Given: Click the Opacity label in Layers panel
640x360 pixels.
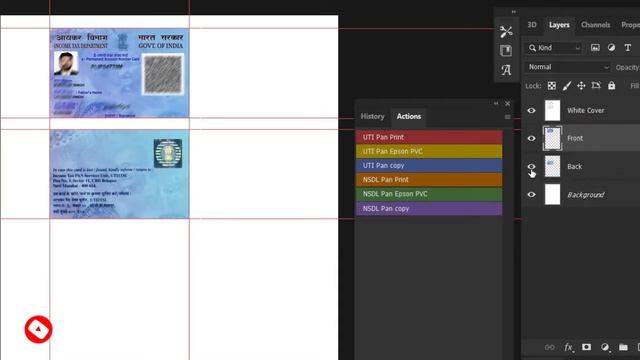Looking at the screenshot, I should (x=627, y=67).
